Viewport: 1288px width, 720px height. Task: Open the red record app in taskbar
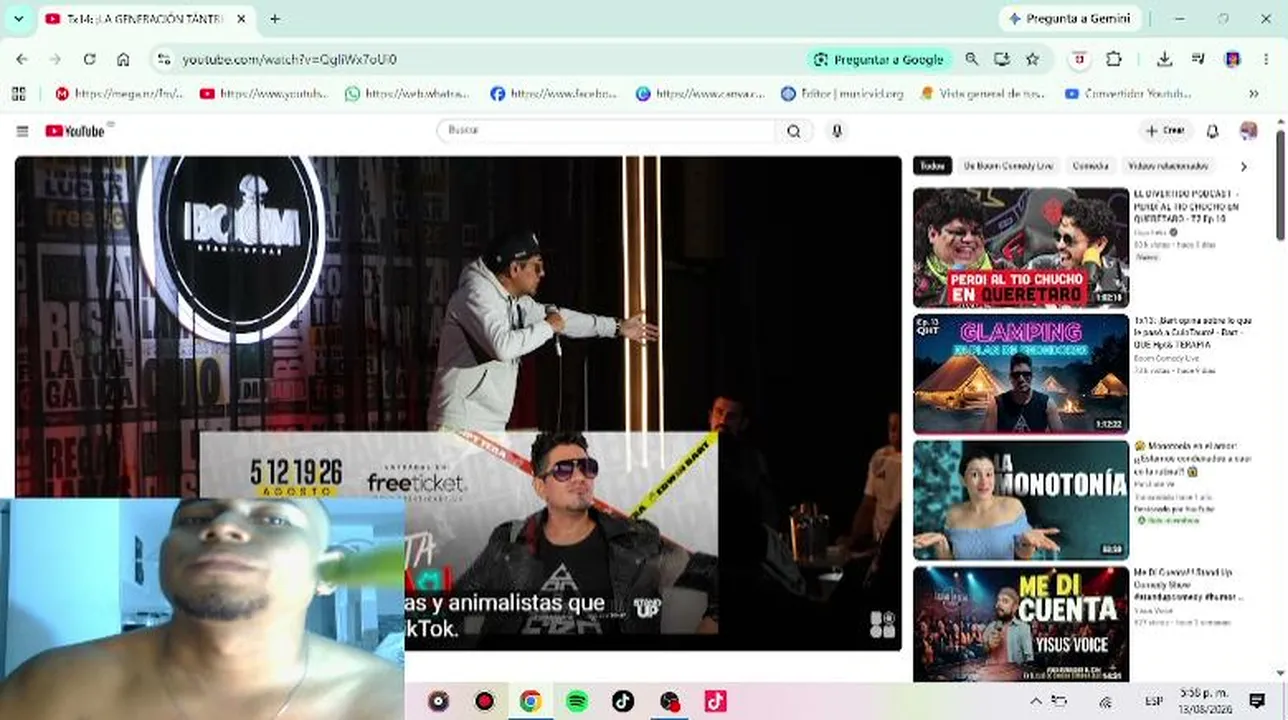(x=485, y=701)
